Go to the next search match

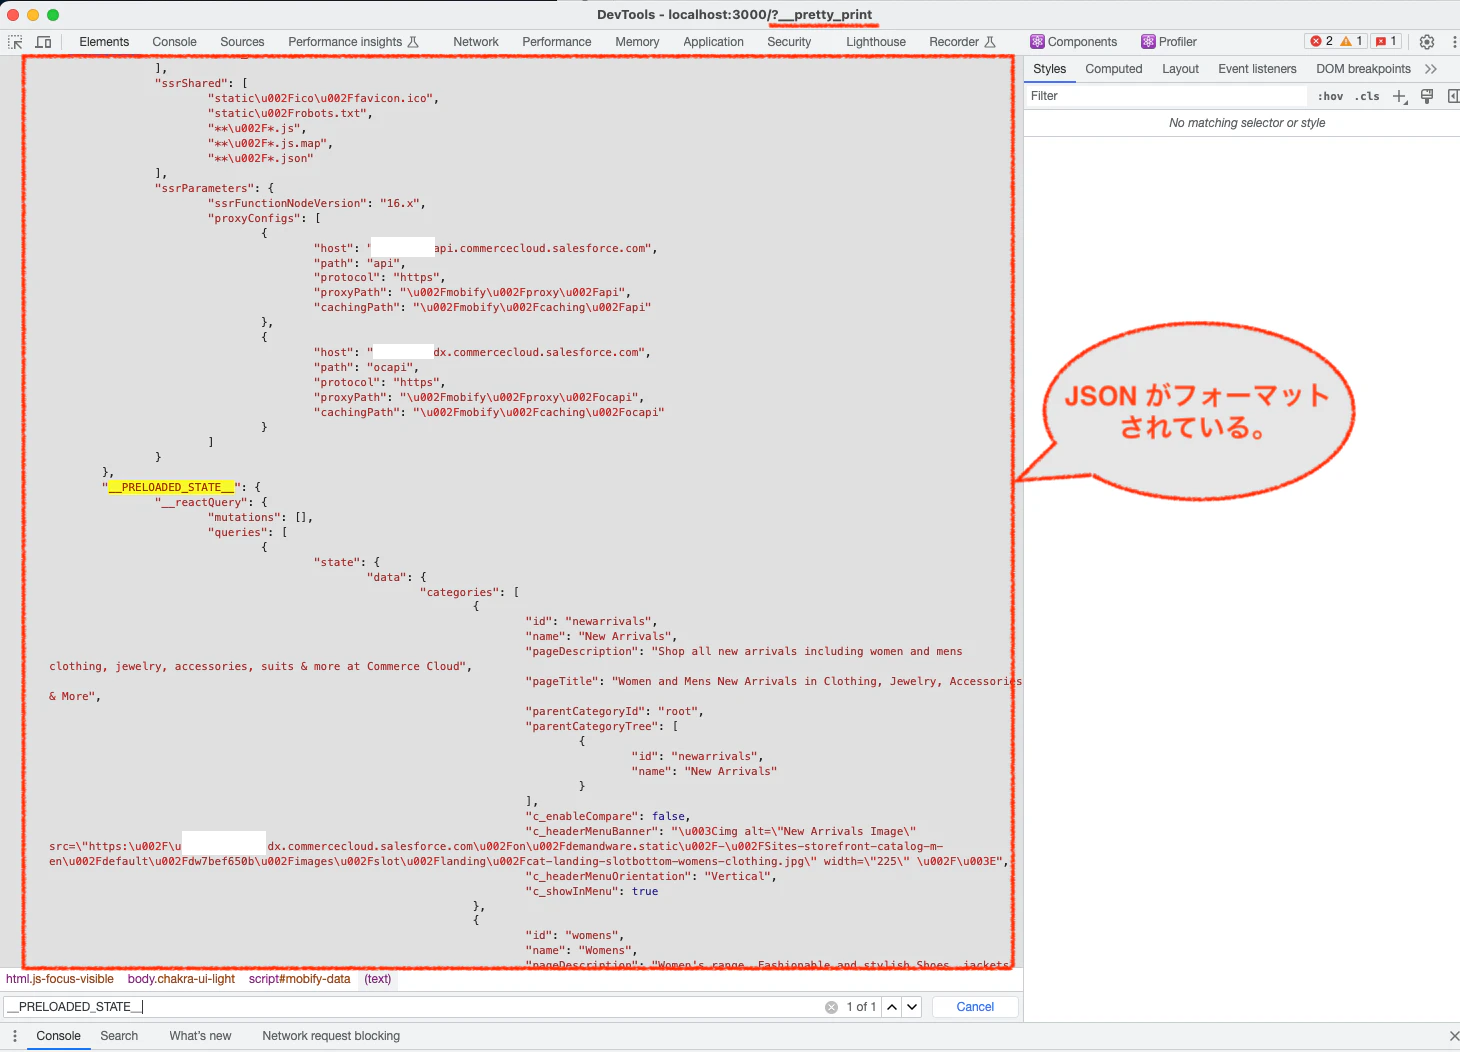912,1007
